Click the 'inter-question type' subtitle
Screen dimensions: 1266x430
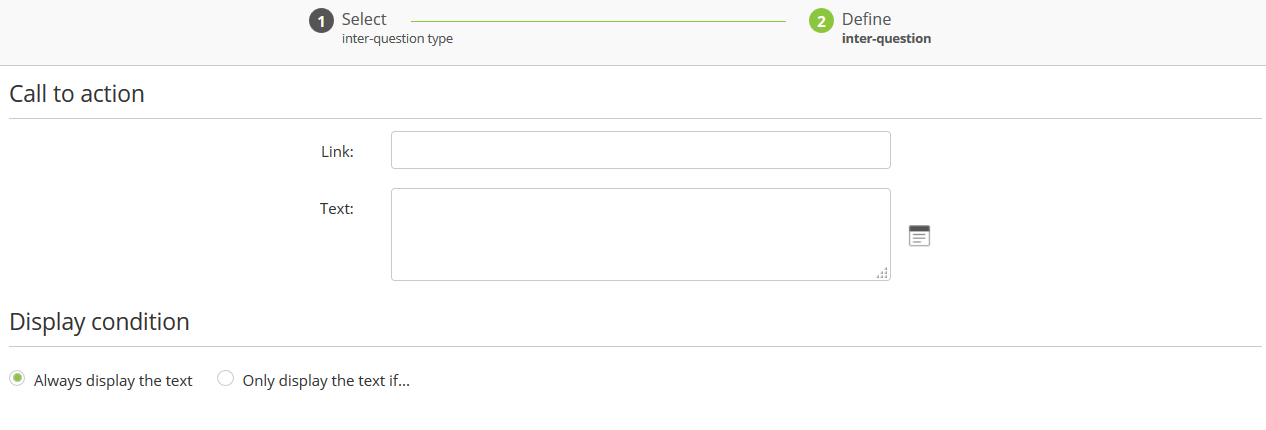[397, 39]
